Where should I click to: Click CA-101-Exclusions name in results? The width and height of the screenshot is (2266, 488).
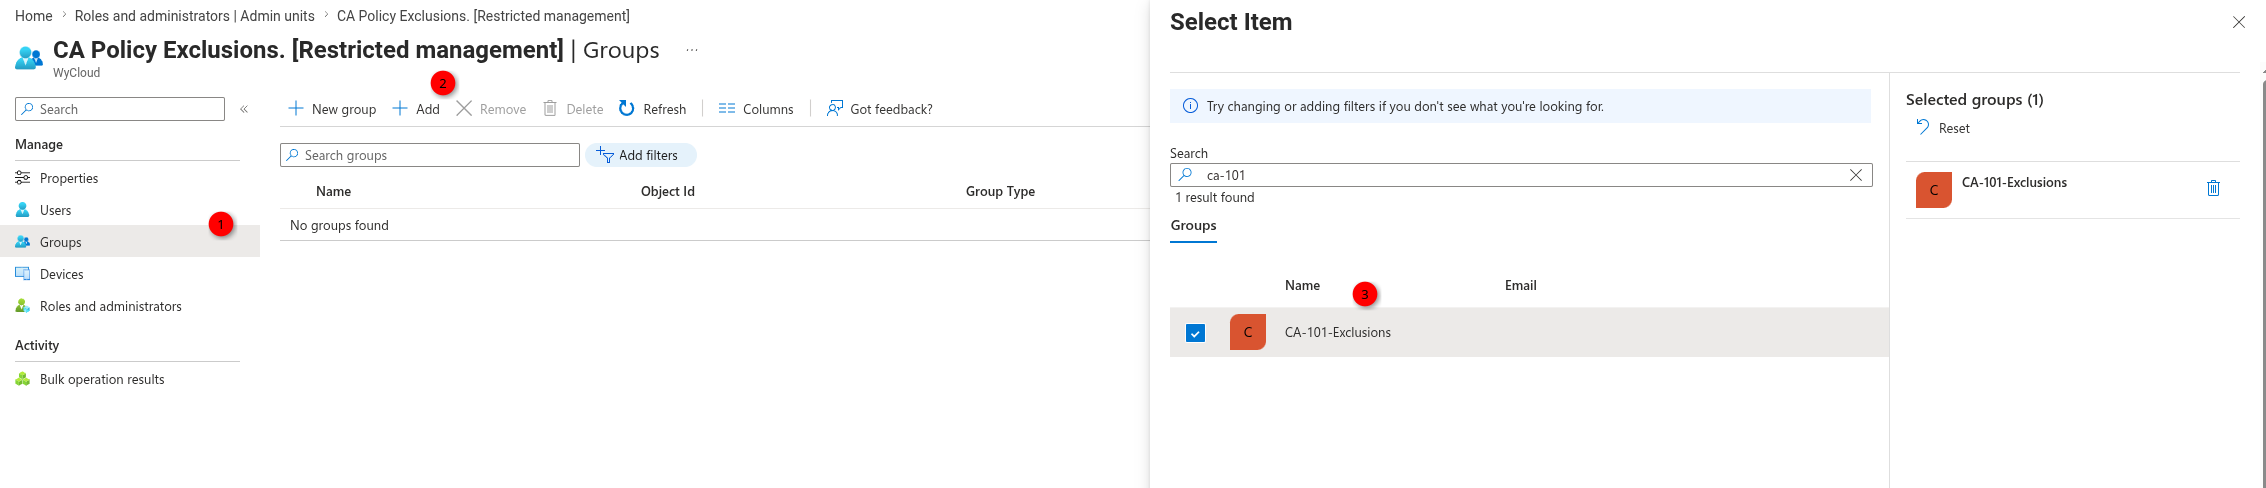[x=1338, y=332]
